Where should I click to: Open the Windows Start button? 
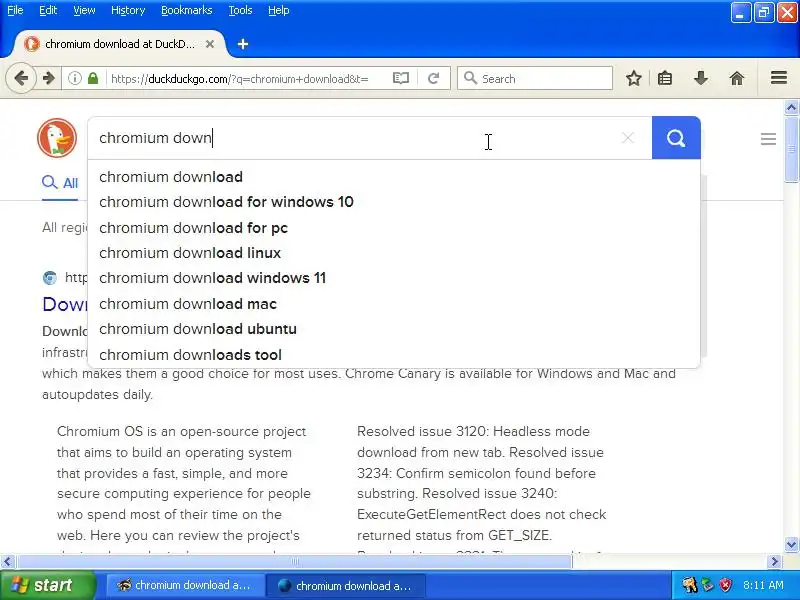tap(48, 585)
